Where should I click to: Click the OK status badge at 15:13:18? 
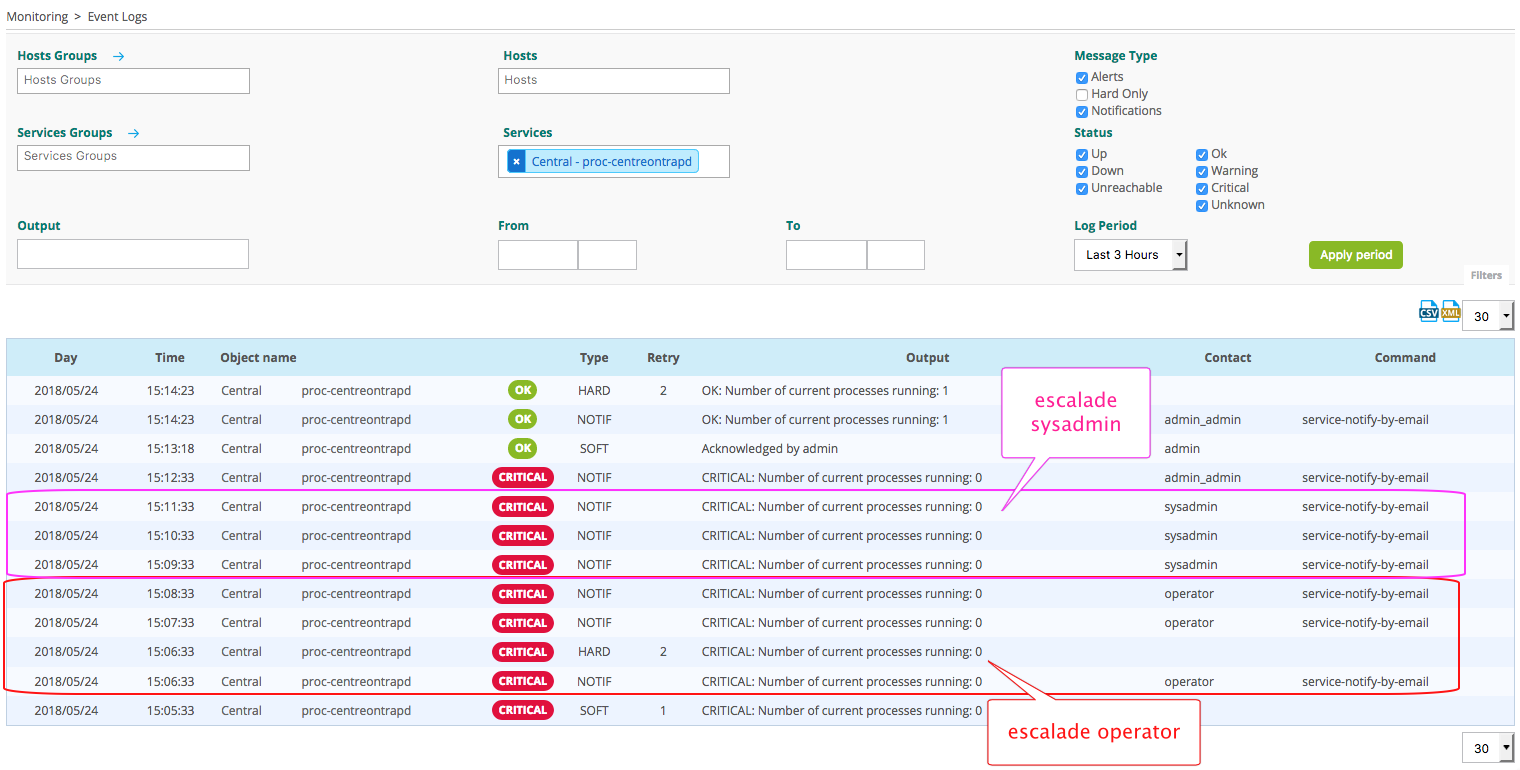tap(522, 448)
